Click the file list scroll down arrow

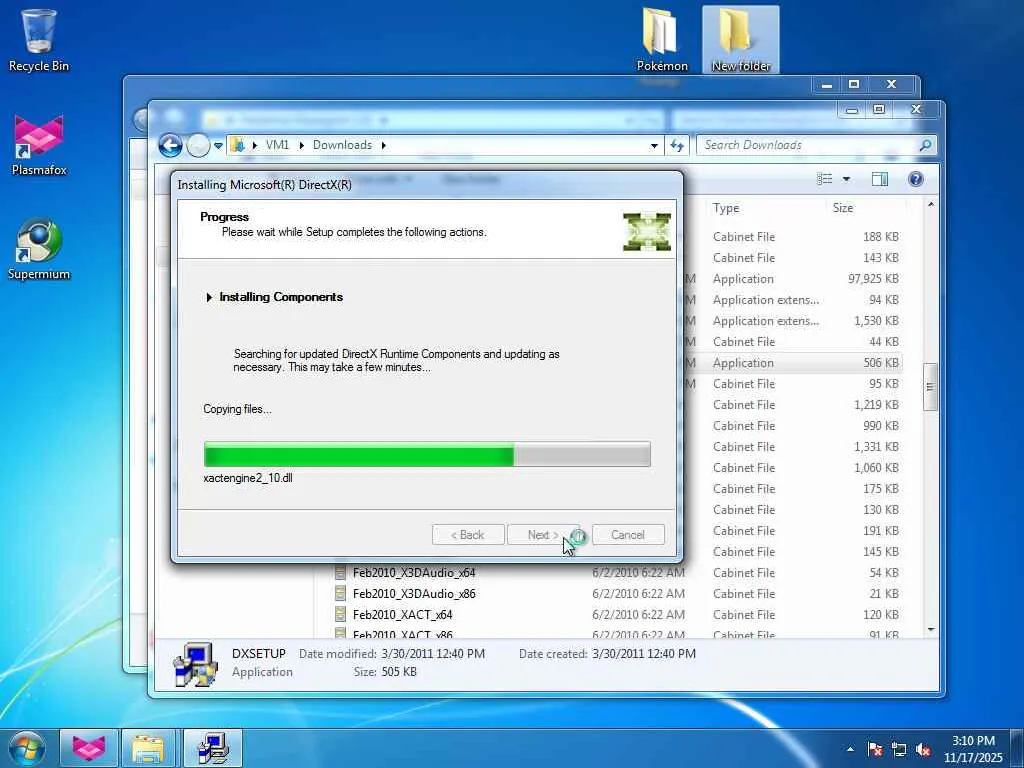click(x=931, y=630)
